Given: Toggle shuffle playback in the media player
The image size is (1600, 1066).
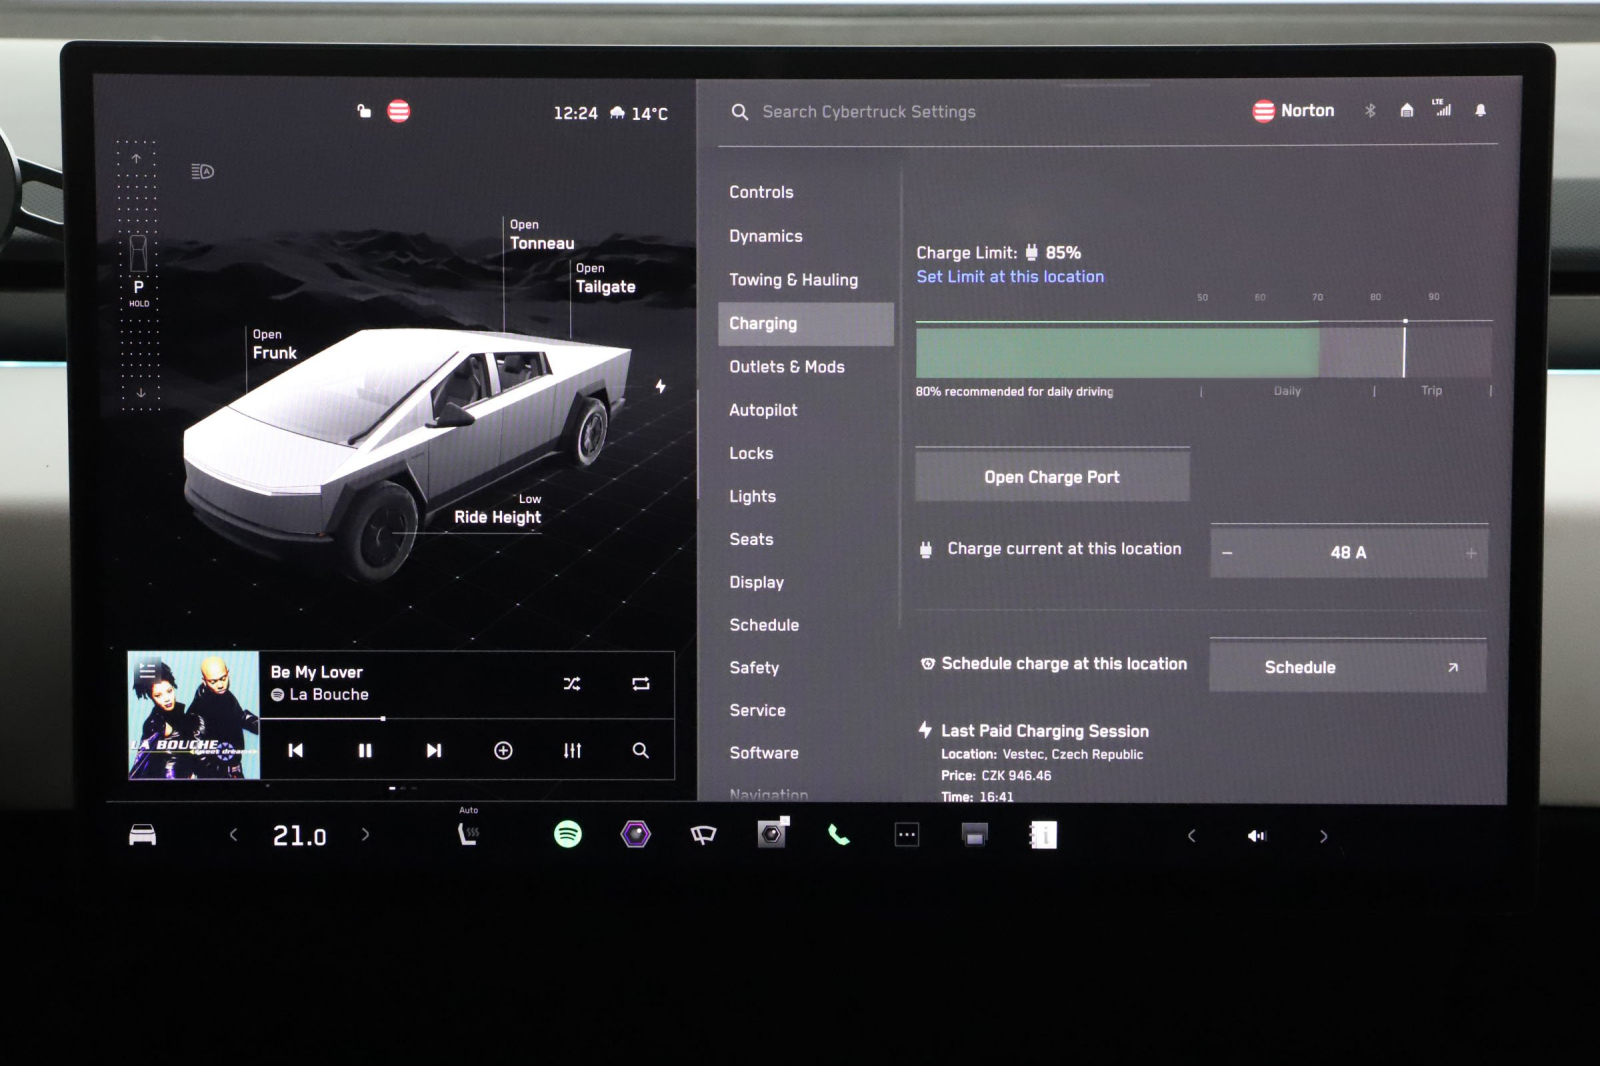Looking at the screenshot, I should [571, 683].
